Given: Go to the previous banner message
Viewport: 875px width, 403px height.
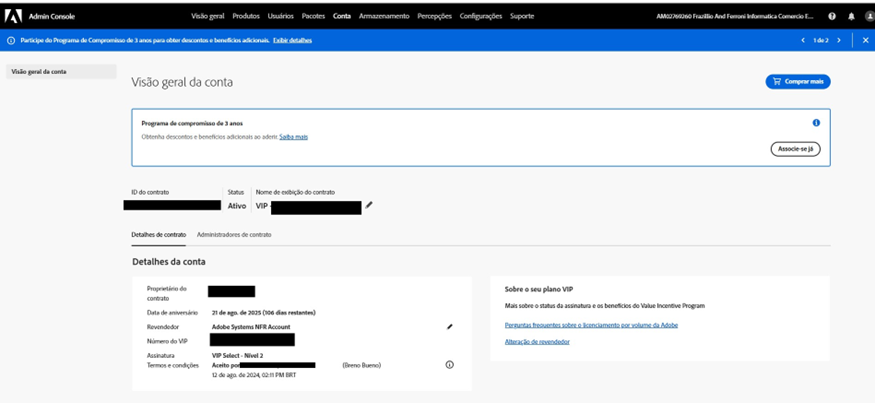Looking at the screenshot, I should tap(802, 40).
